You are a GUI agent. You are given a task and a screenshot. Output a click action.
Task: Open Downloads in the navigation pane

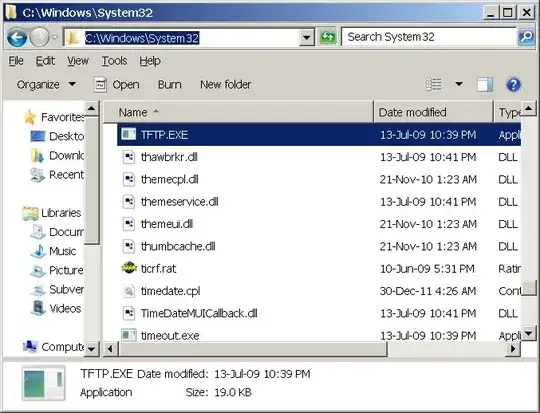[x=58, y=156]
